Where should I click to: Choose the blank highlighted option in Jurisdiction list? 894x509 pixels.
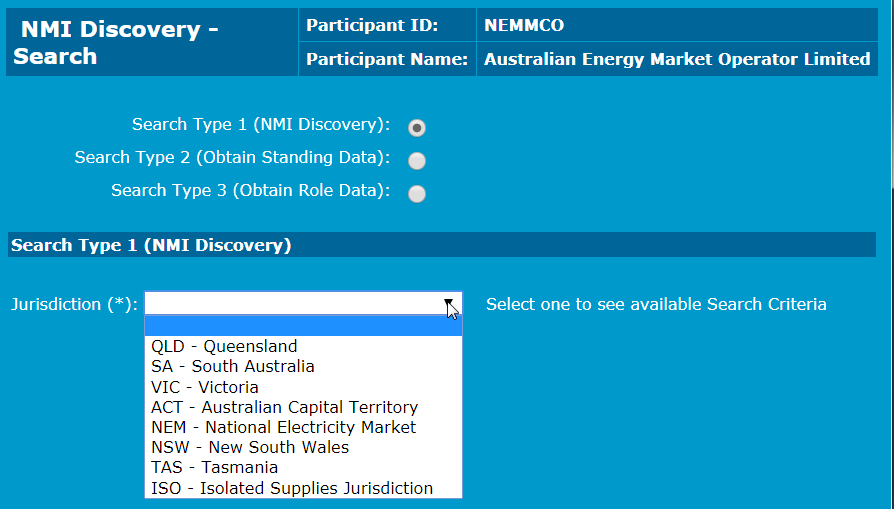pyautogui.click(x=303, y=326)
